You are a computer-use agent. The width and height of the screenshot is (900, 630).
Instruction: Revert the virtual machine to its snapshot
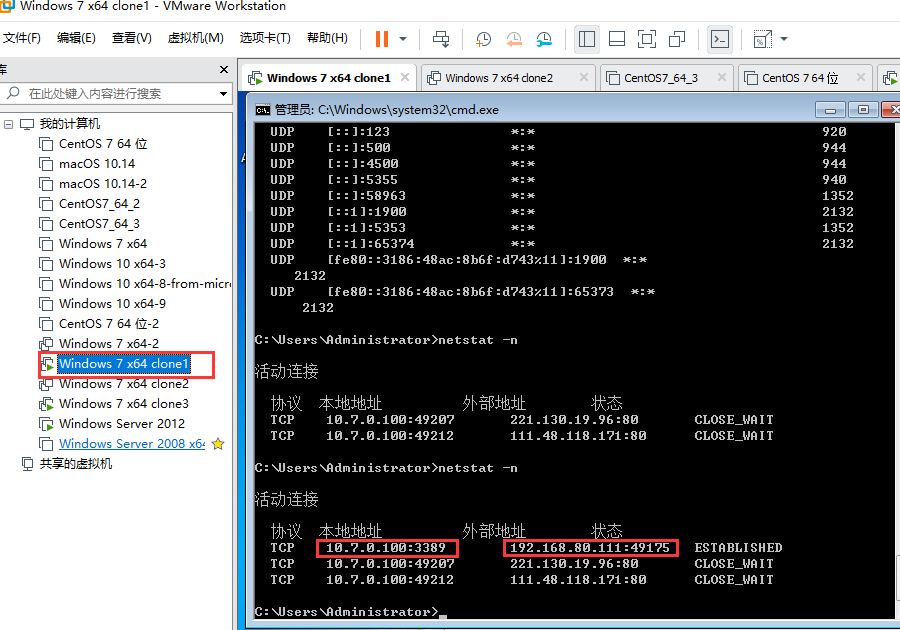pos(514,39)
